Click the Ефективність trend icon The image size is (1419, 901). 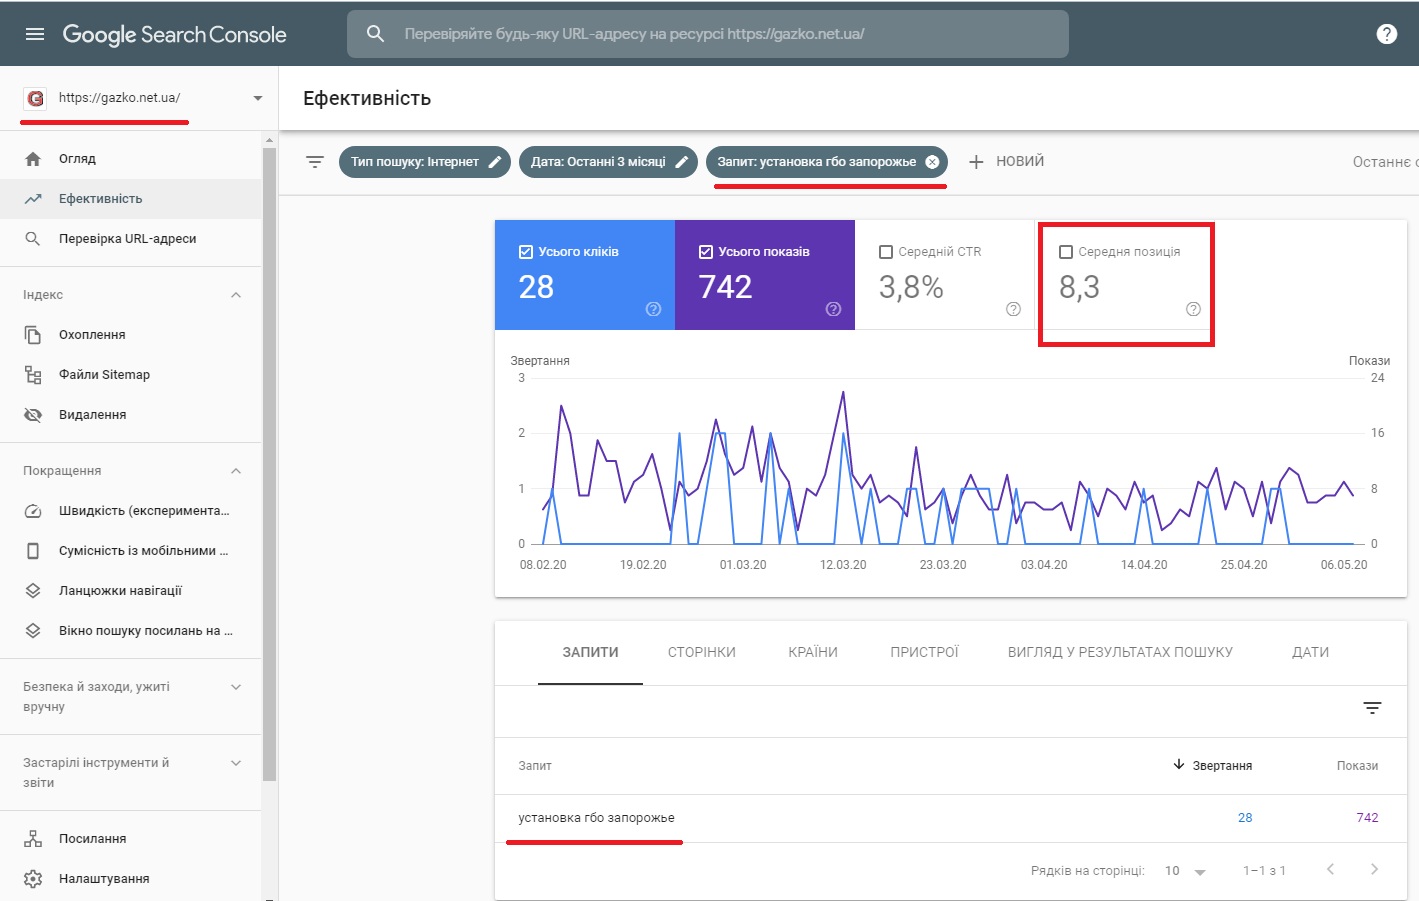click(33, 199)
